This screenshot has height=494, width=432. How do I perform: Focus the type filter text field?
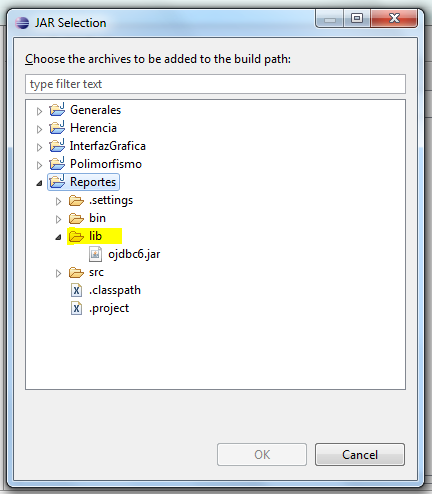coord(215,84)
